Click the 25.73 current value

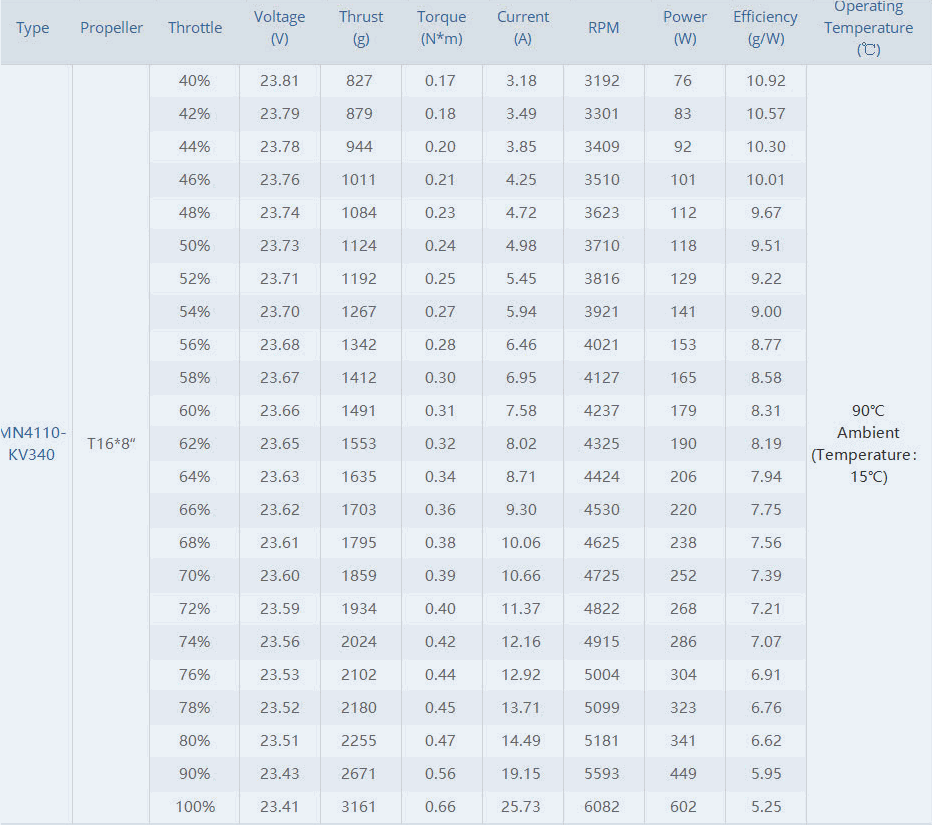point(521,807)
